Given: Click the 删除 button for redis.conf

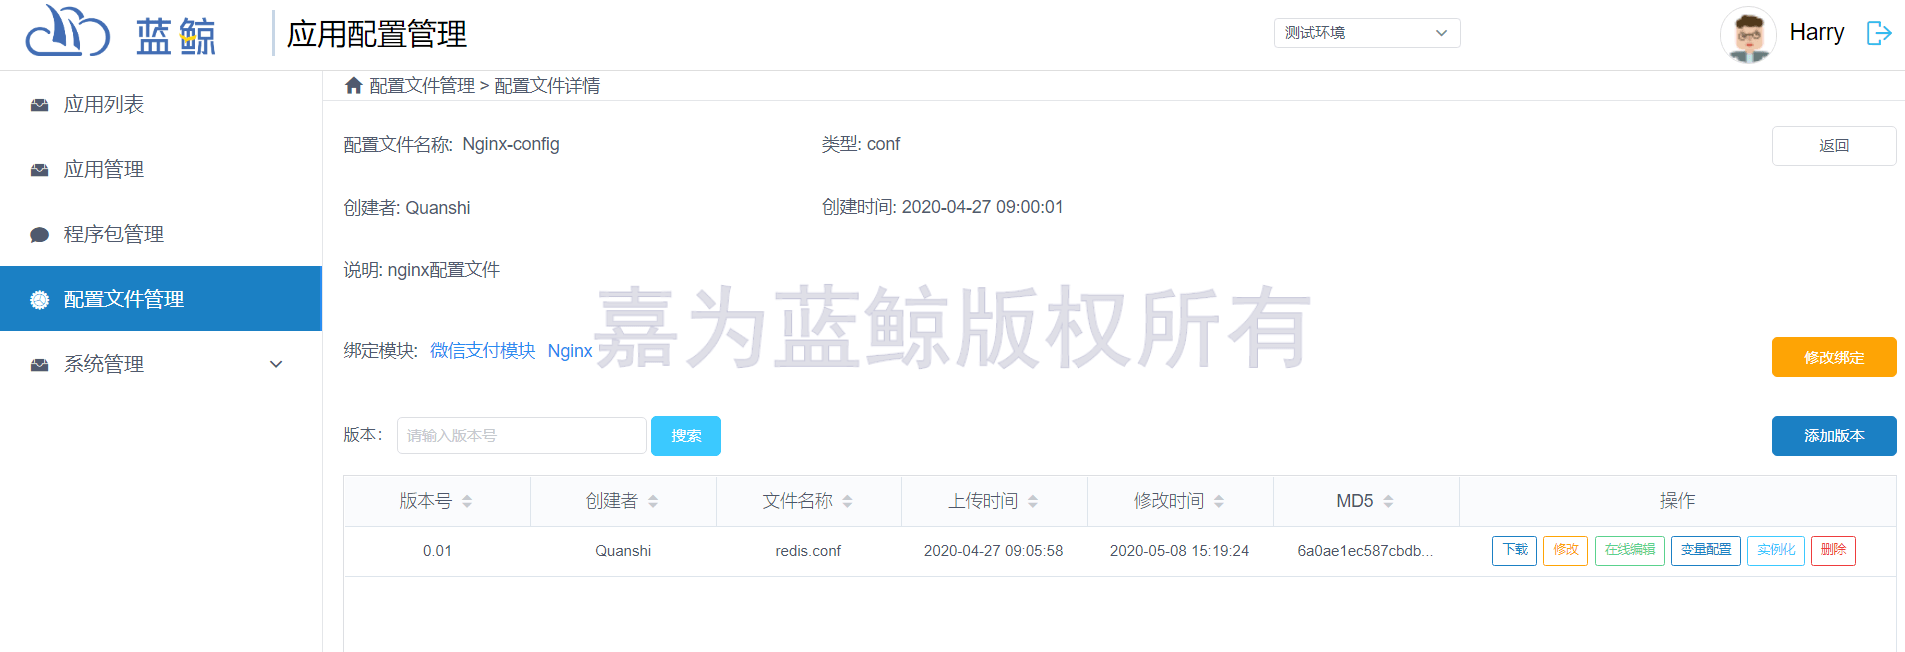Looking at the screenshot, I should click(1833, 551).
